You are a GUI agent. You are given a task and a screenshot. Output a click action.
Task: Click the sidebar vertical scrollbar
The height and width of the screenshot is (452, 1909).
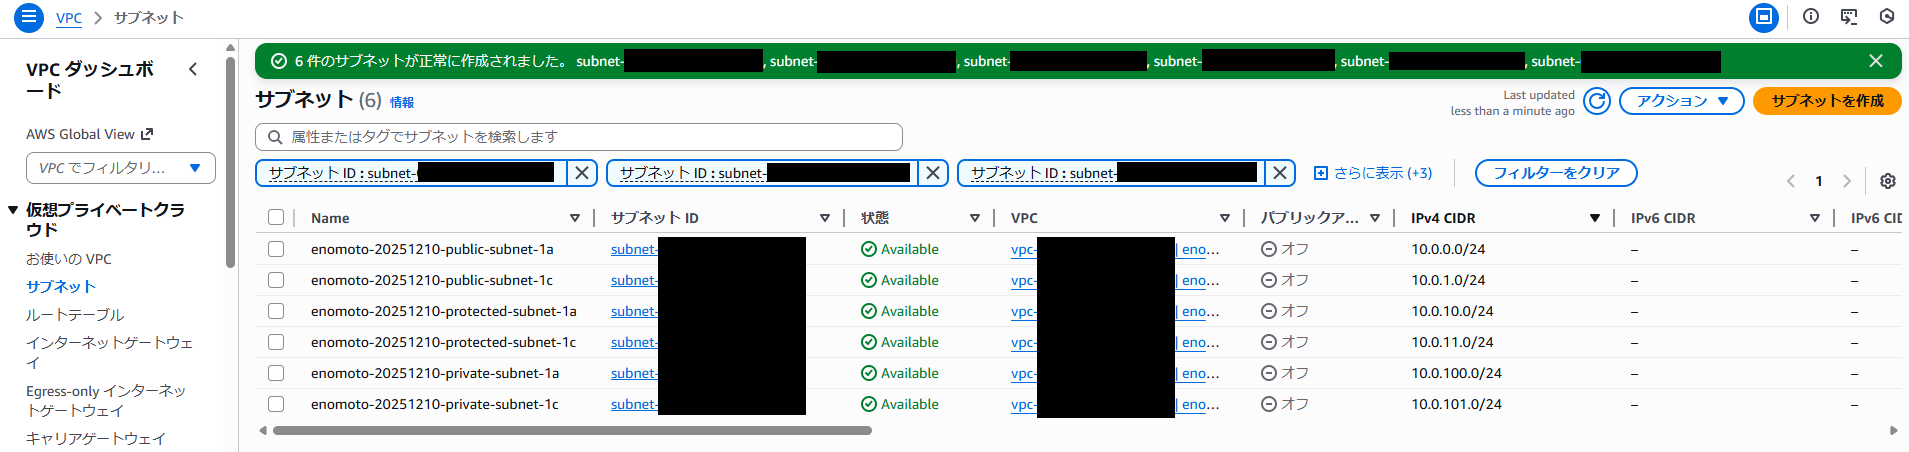[x=231, y=160]
